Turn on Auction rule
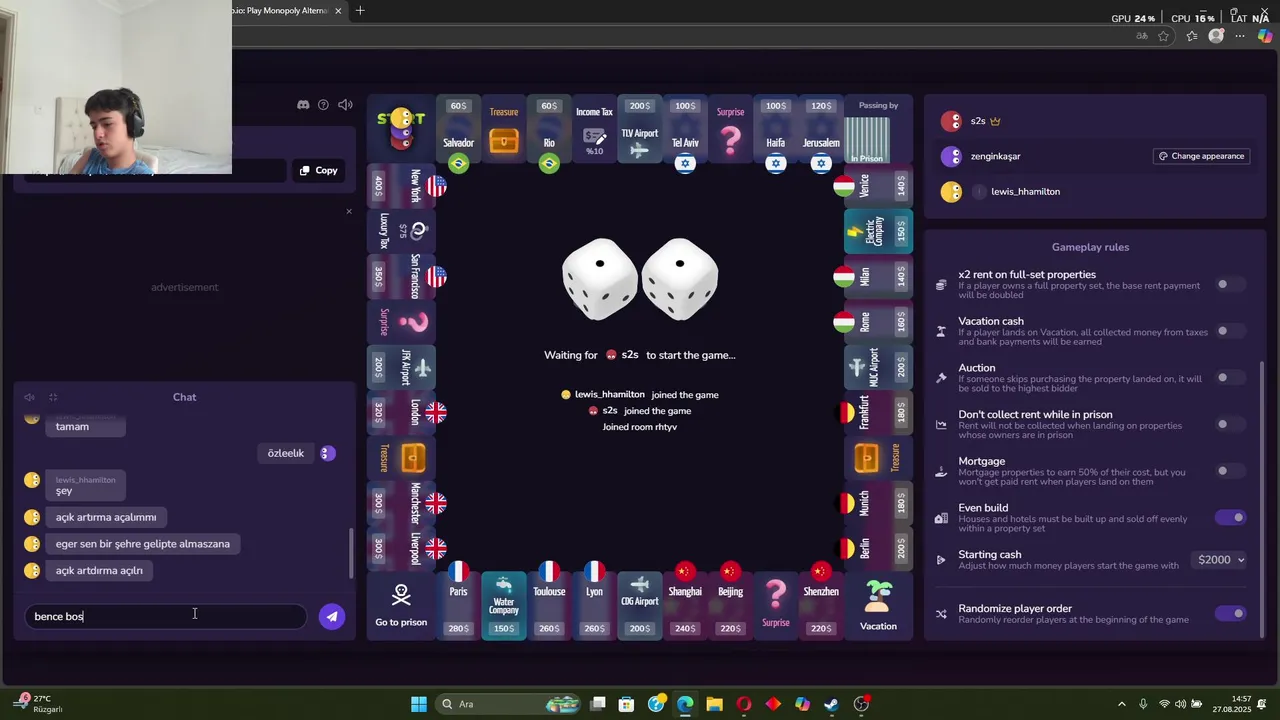The image size is (1280, 720). 1230,377
